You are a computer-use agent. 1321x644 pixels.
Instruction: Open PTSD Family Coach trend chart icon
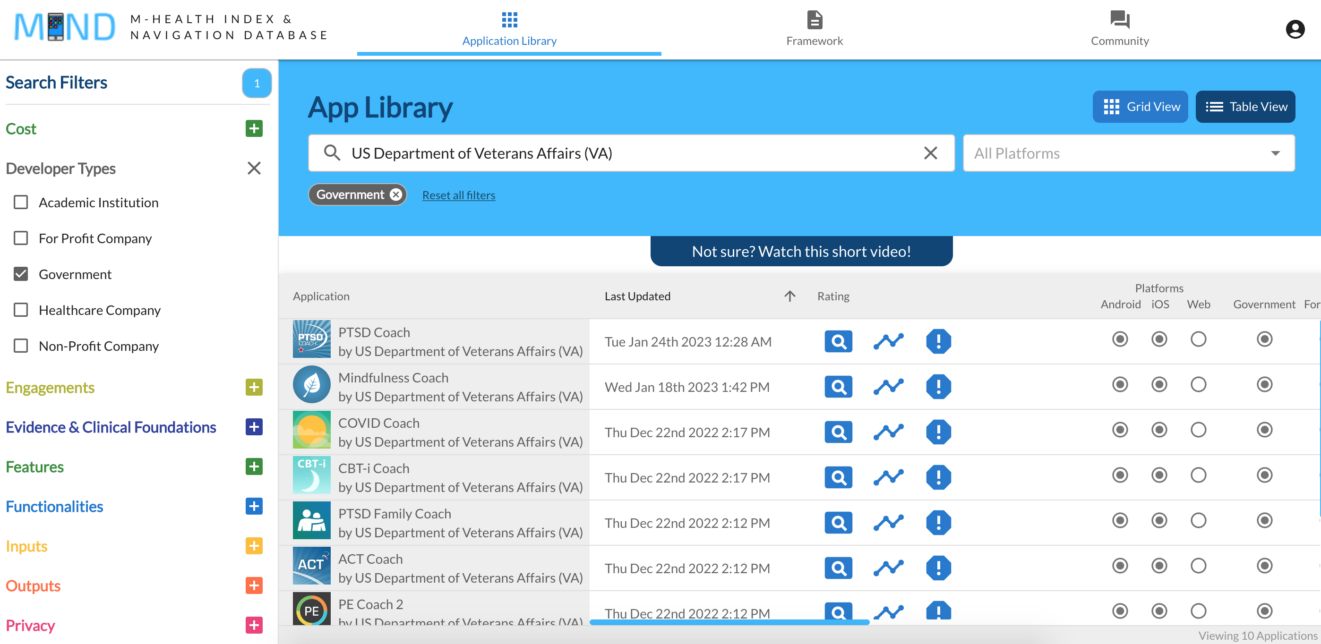(888, 523)
